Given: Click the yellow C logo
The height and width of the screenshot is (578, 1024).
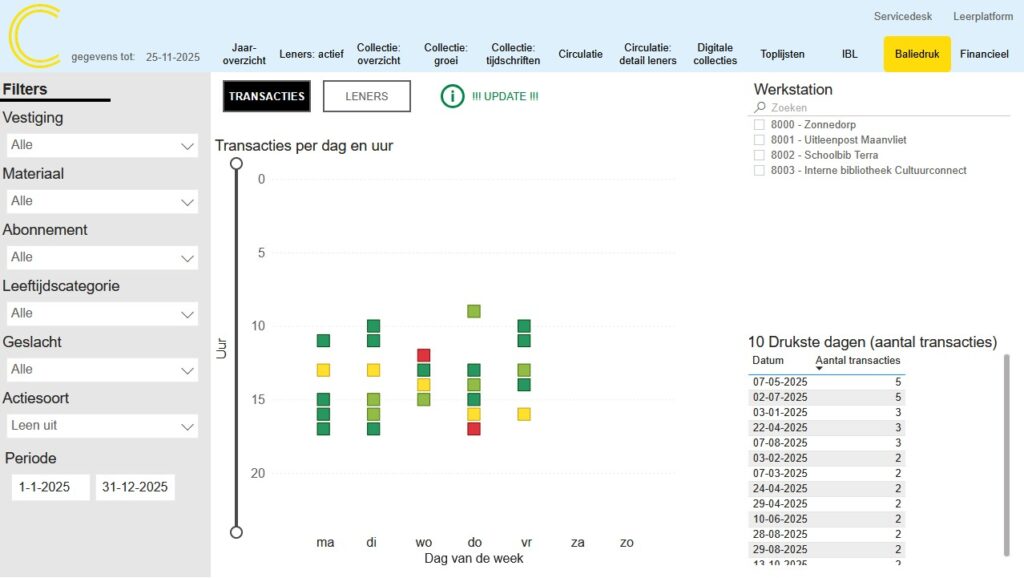Looking at the screenshot, I should click(x=35, y=36).
